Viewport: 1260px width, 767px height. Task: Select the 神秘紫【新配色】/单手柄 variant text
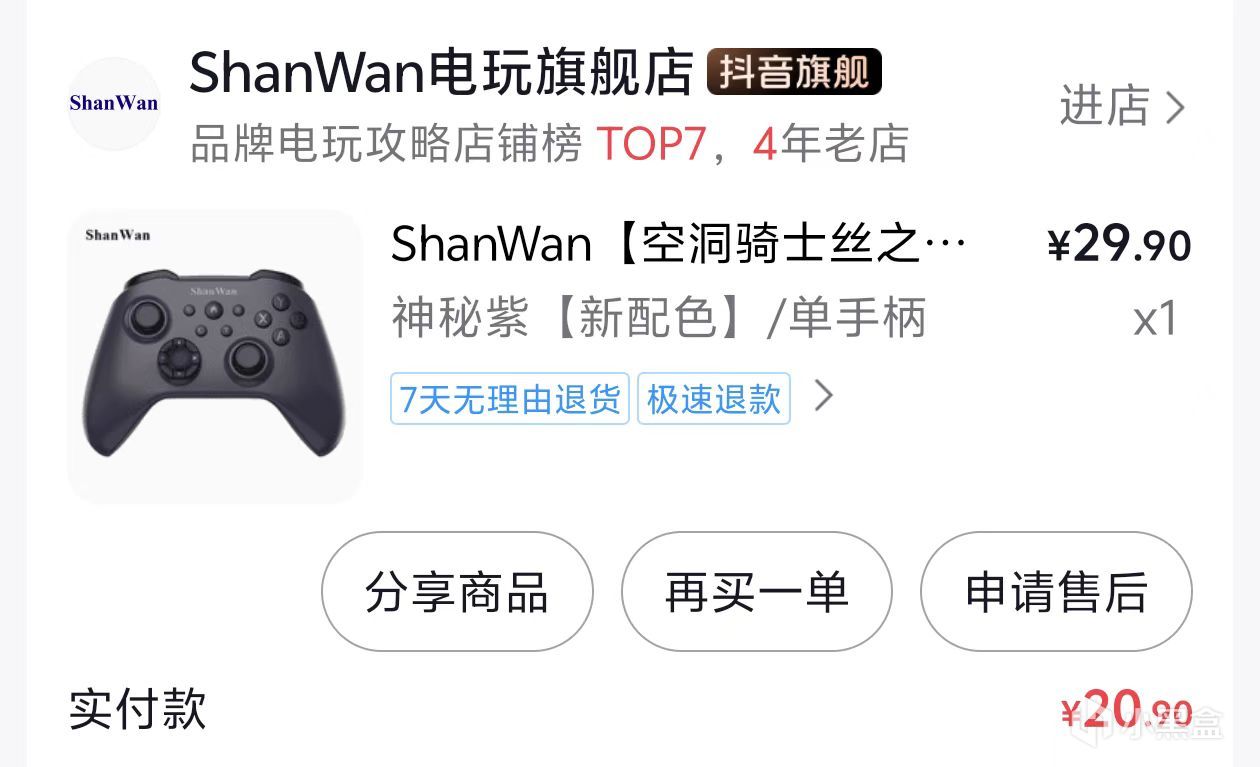click(x=658, y=319)
